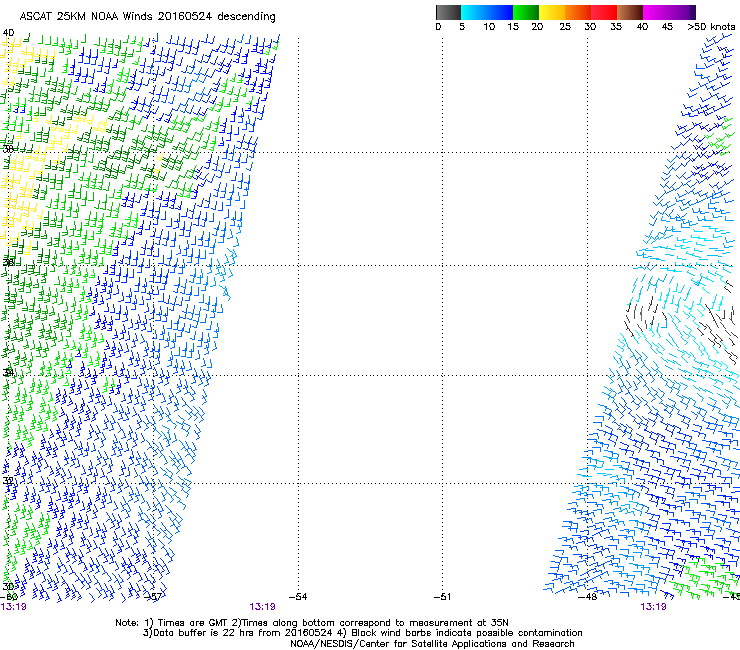
Task: Click the 'Data buffer is 22 hrs' note line
Action: point(362,633)
